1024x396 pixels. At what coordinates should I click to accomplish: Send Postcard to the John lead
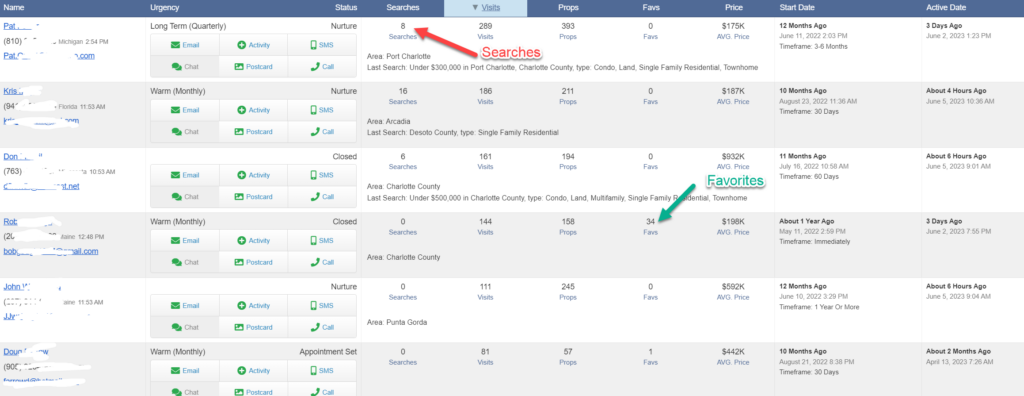pos(253,327)
